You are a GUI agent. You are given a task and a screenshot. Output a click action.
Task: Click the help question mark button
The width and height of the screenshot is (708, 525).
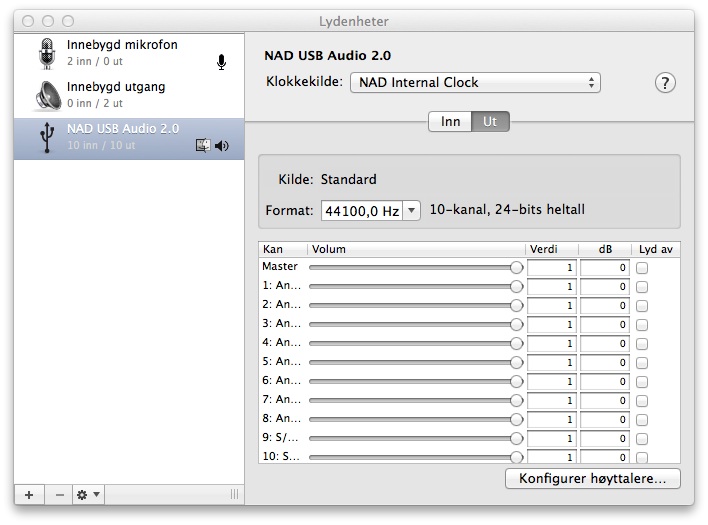(x=665, y=83)
